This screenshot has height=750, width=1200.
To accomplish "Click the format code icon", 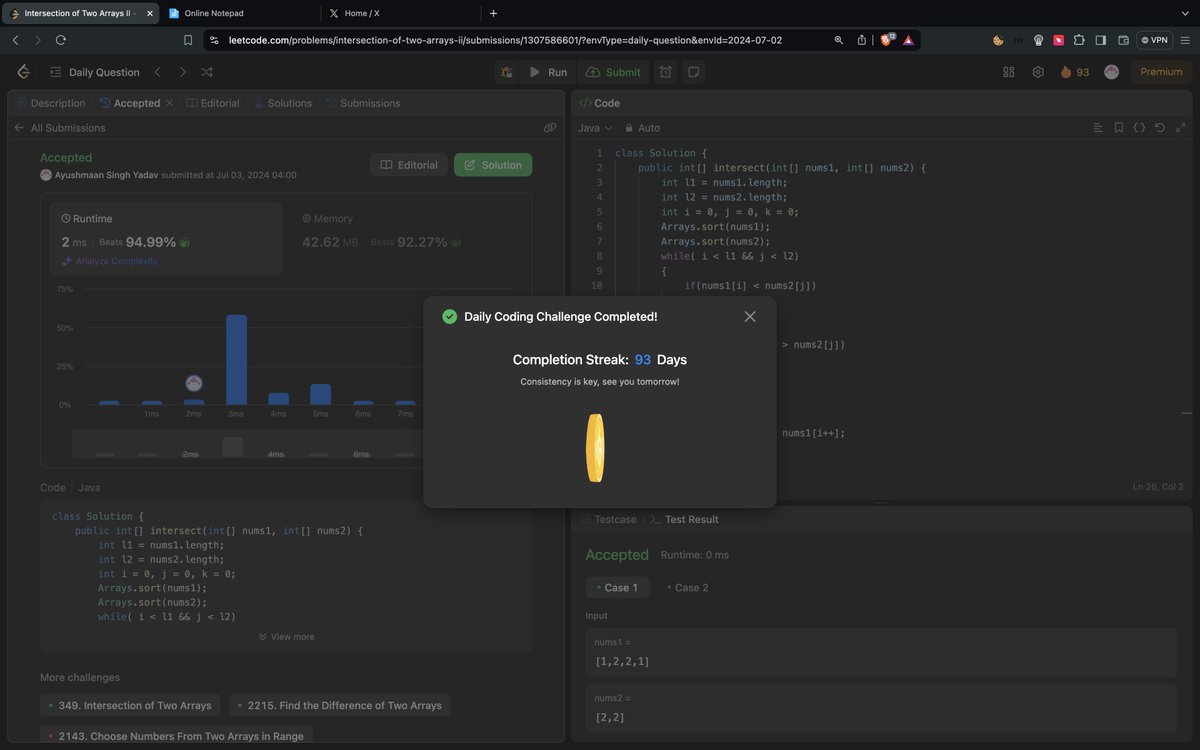I will pos(1097,128).
